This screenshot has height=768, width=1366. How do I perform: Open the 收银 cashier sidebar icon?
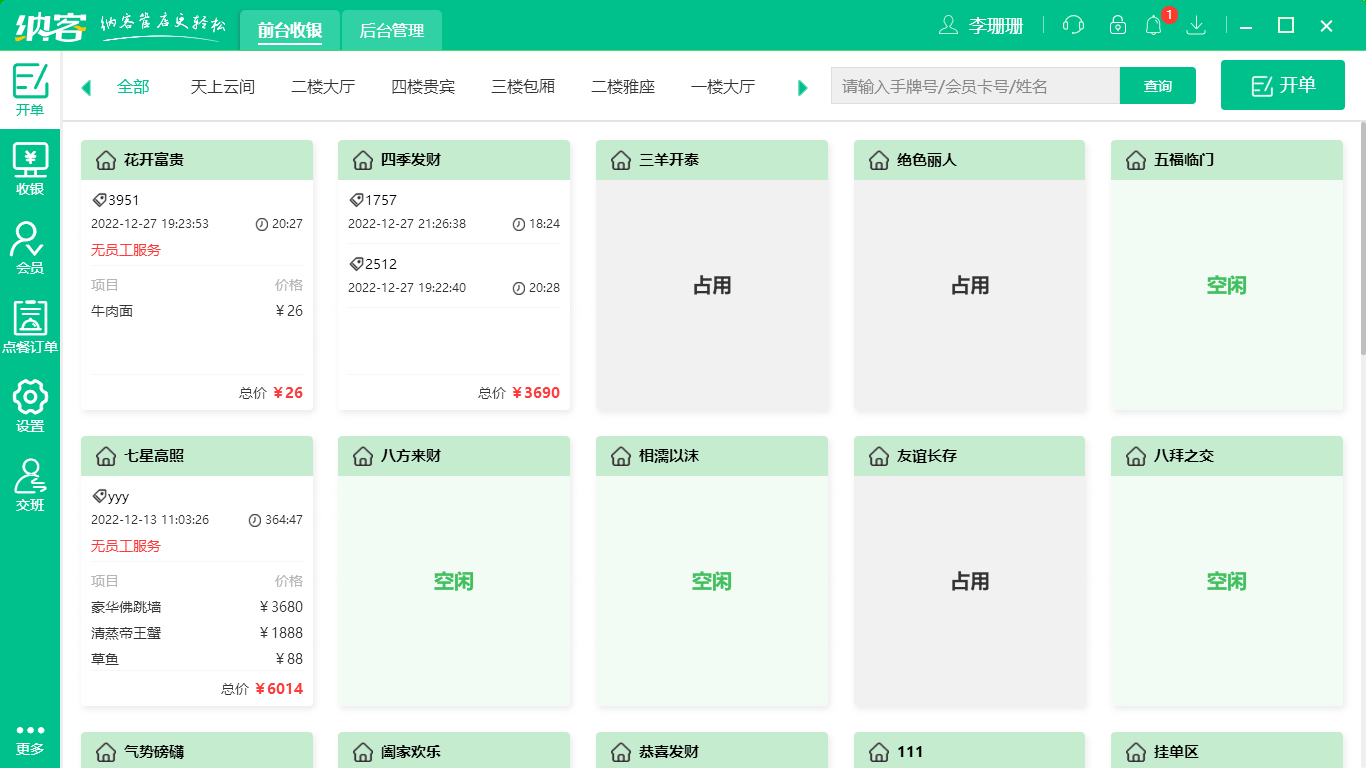(30, 168)
